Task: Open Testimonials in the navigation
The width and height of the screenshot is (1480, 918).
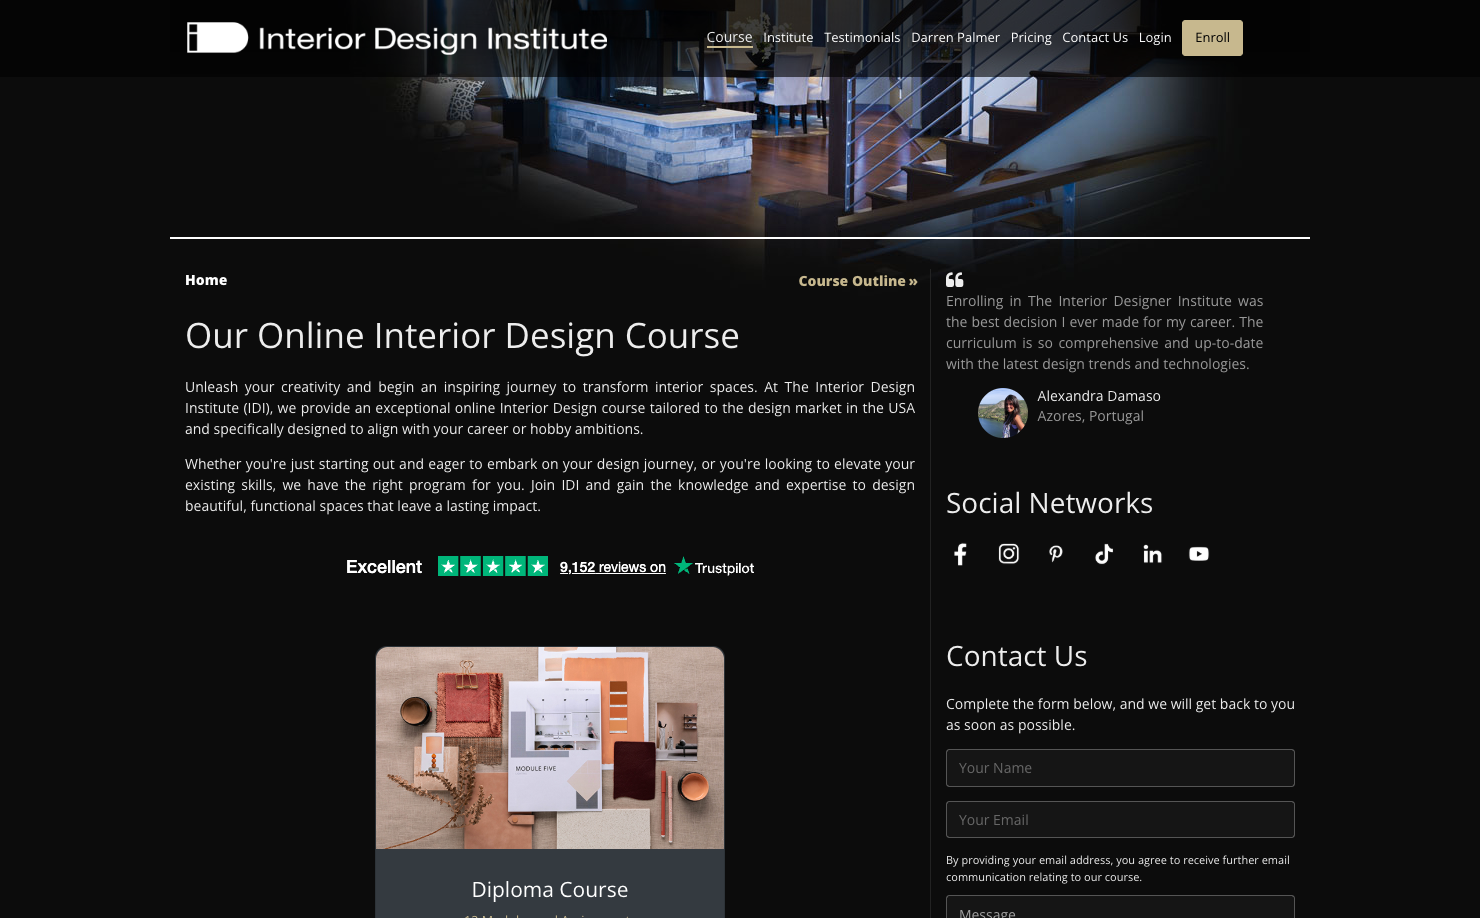Action: [862, 37]
